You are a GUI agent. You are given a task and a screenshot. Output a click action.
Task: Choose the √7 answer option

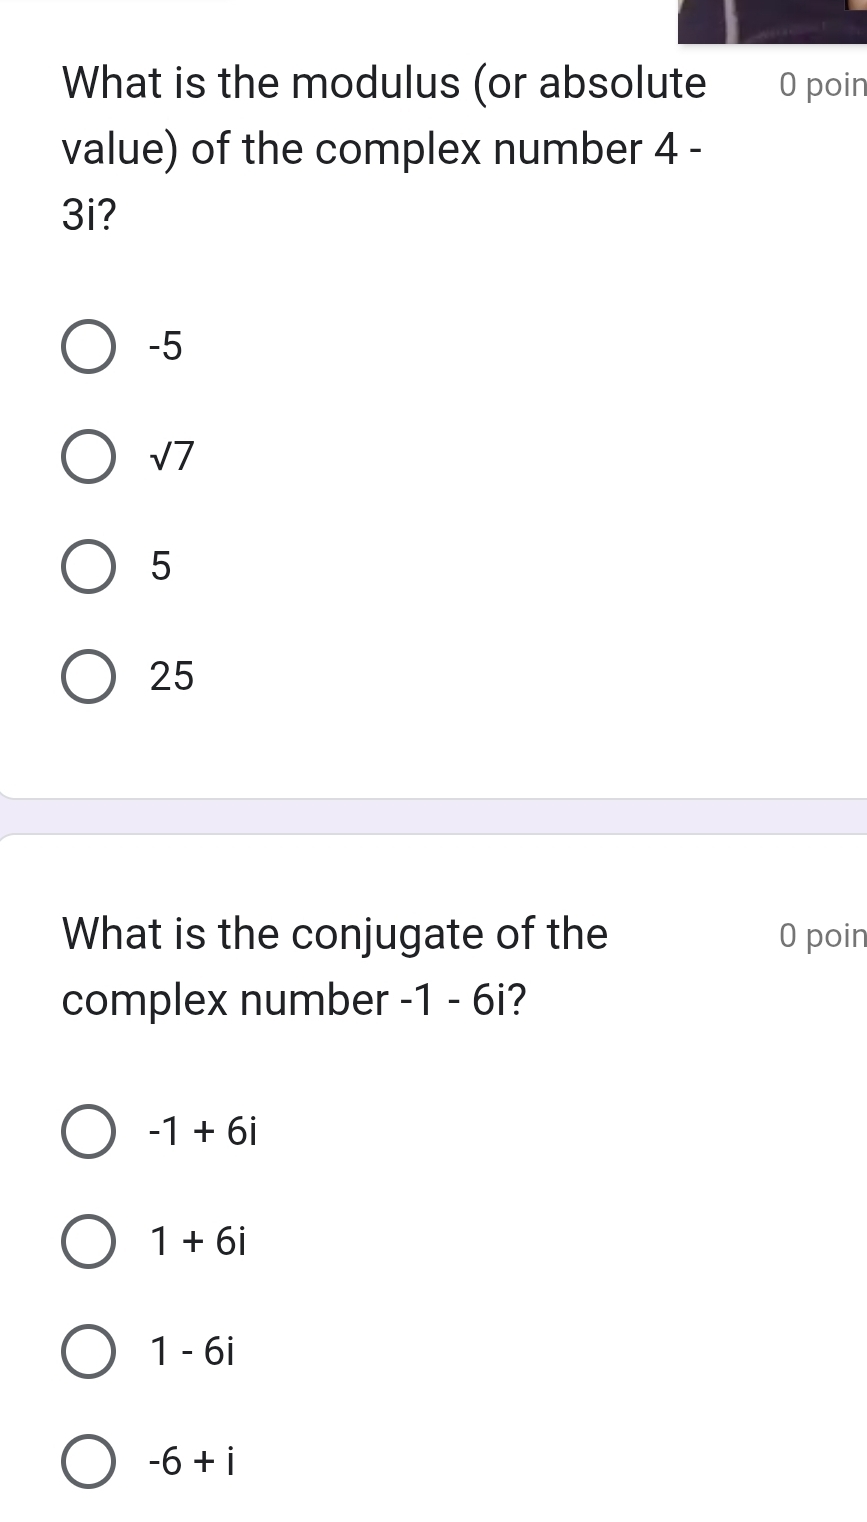point(88,457)
